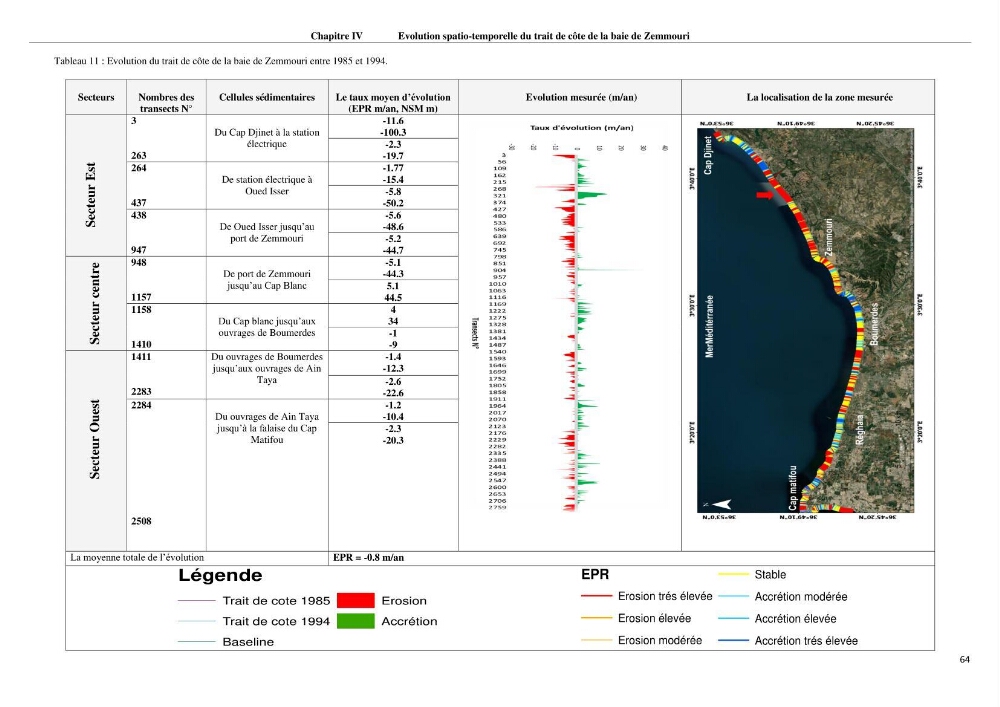Screen dimensions: 1000x707
Task: Click transect number '947'
Action: click(x=138, y=250)
